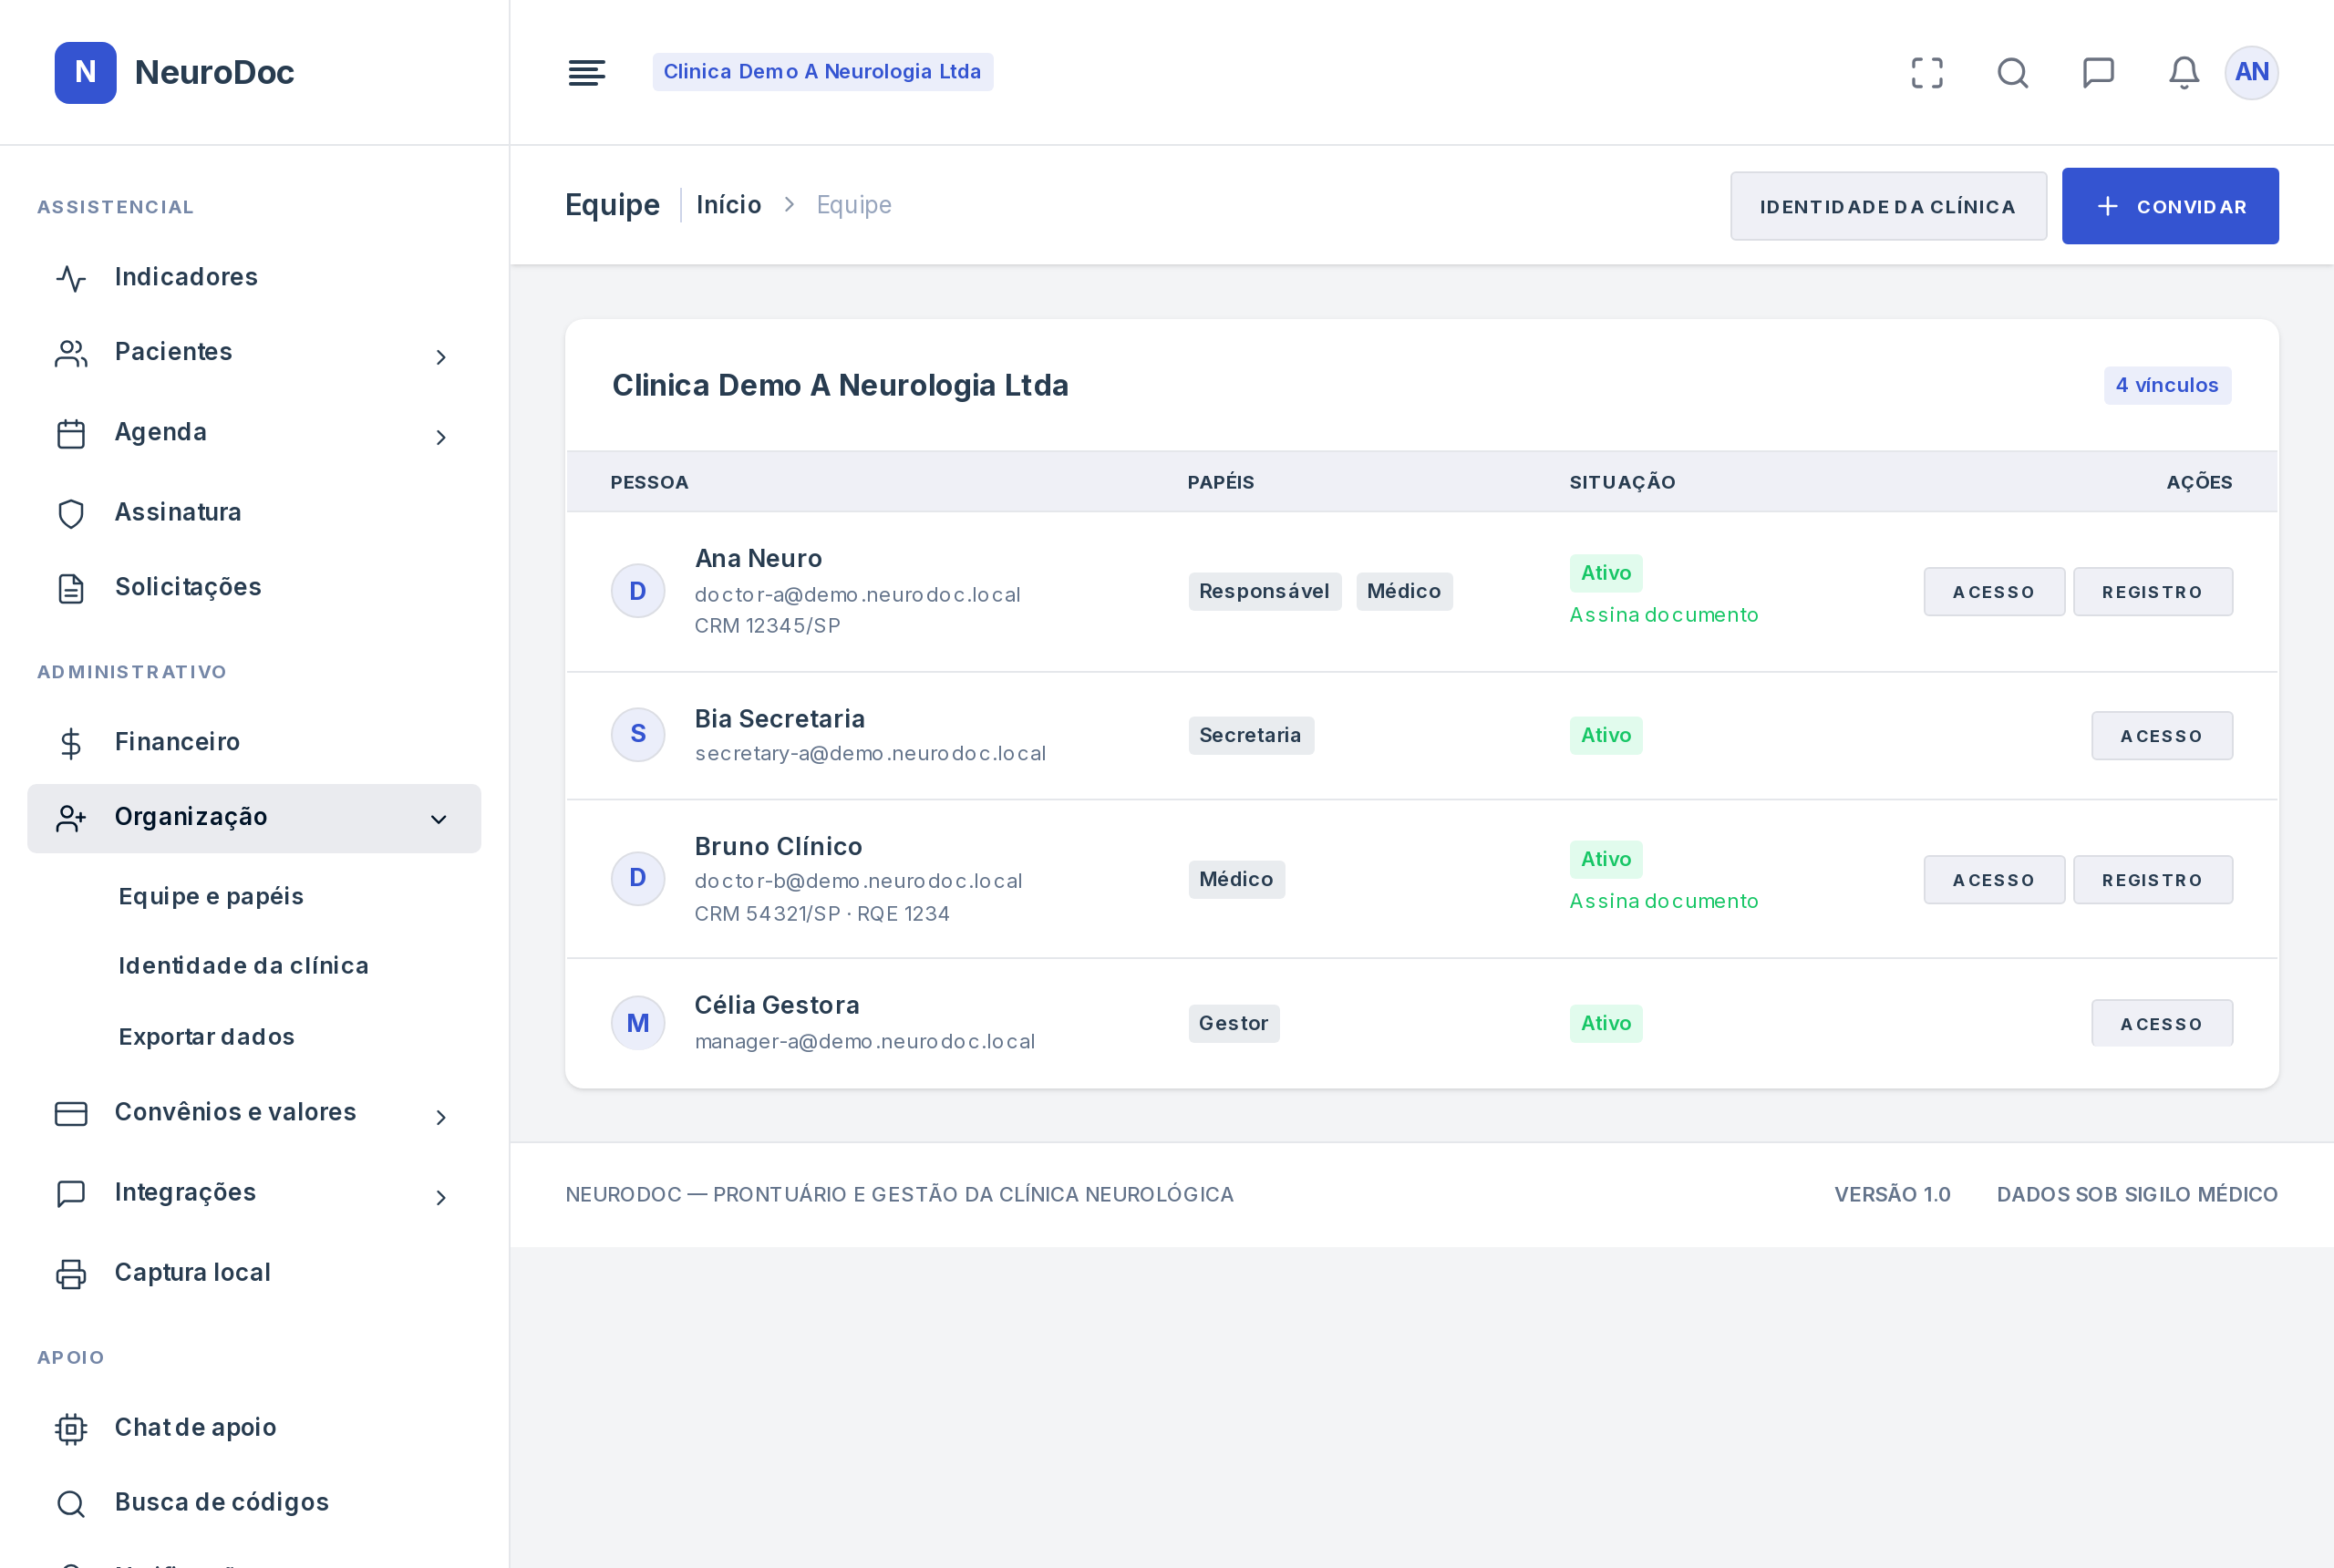Screen dimensions: 2334x1568
Task: Toggle the sidebar hamburger menu icon
Action: pyautogui.click(x=587, y=72)
